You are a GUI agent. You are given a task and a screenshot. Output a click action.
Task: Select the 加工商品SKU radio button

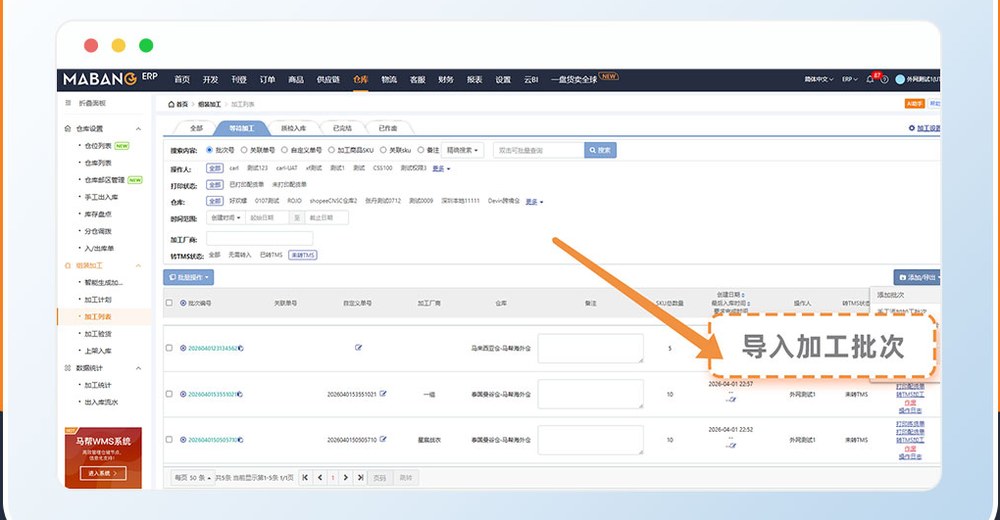click(x=331, y=150)
